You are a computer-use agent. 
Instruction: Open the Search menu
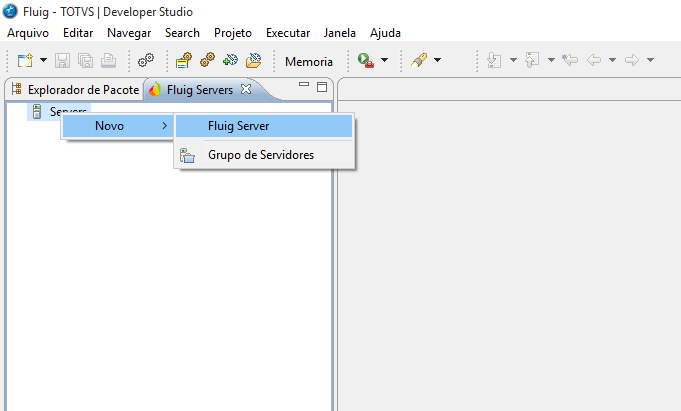[182, 33]
